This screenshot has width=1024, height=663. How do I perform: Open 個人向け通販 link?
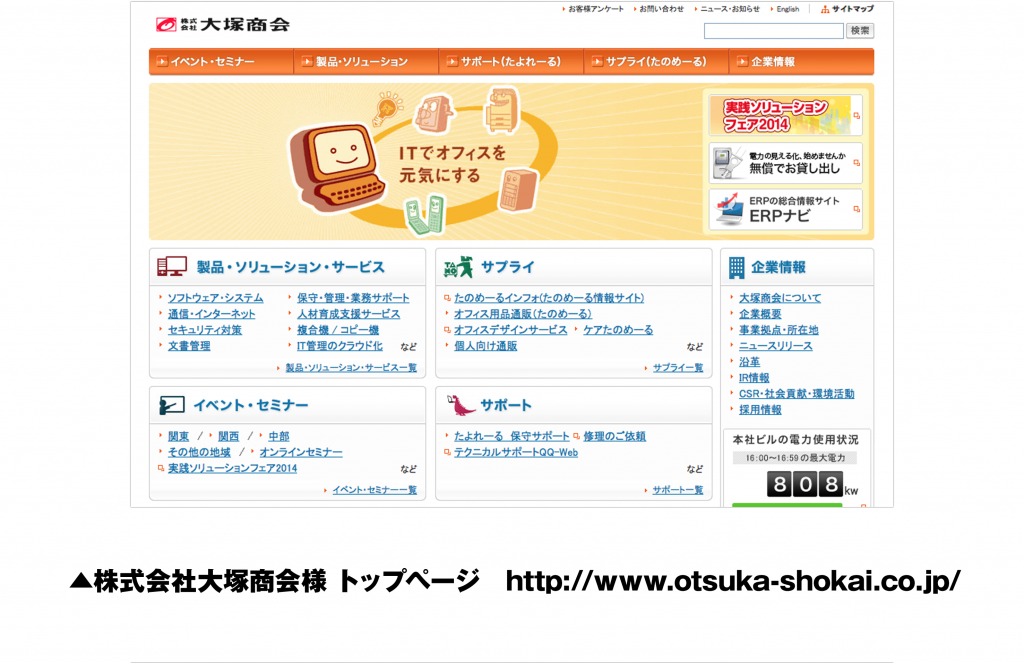485,346
